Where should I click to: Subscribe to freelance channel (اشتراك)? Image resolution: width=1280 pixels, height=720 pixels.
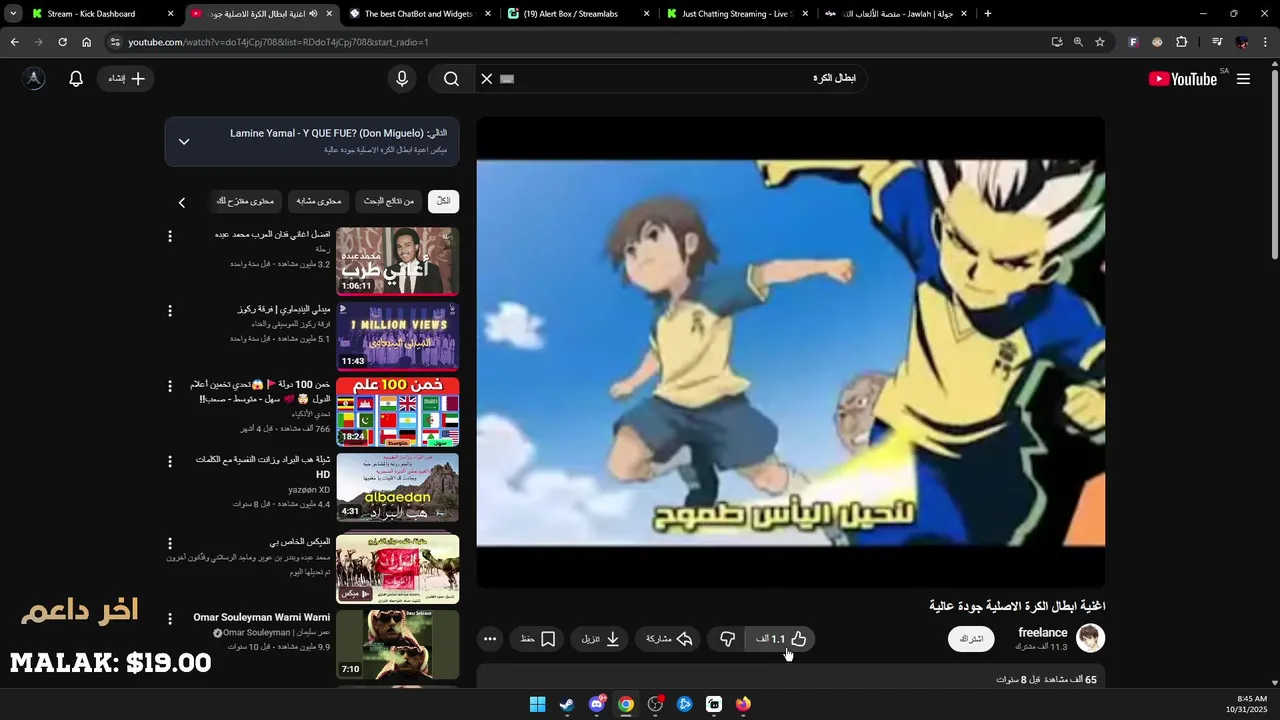coord(971,639)
